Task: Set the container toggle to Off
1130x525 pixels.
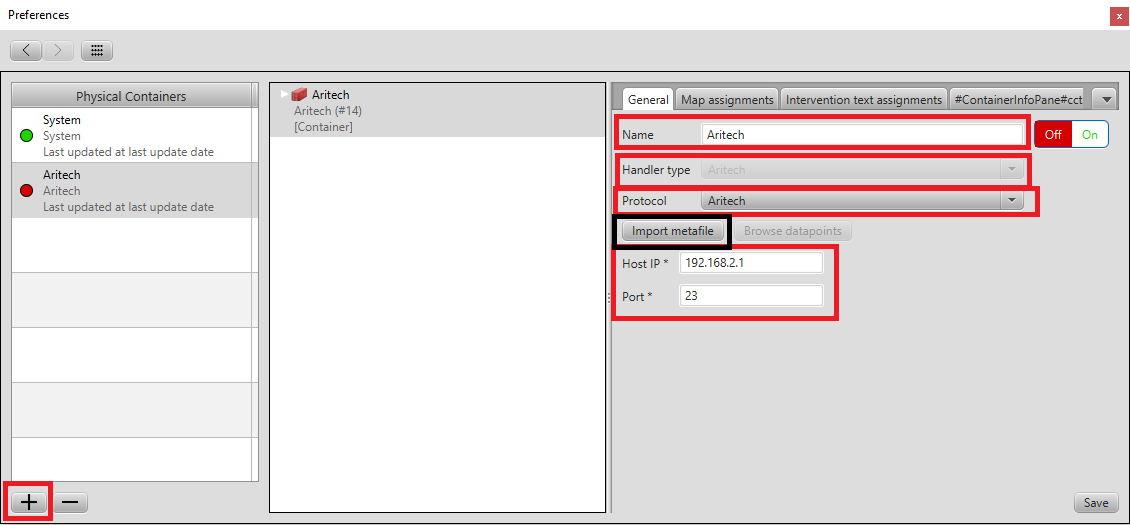Action: coord(1053,135)
